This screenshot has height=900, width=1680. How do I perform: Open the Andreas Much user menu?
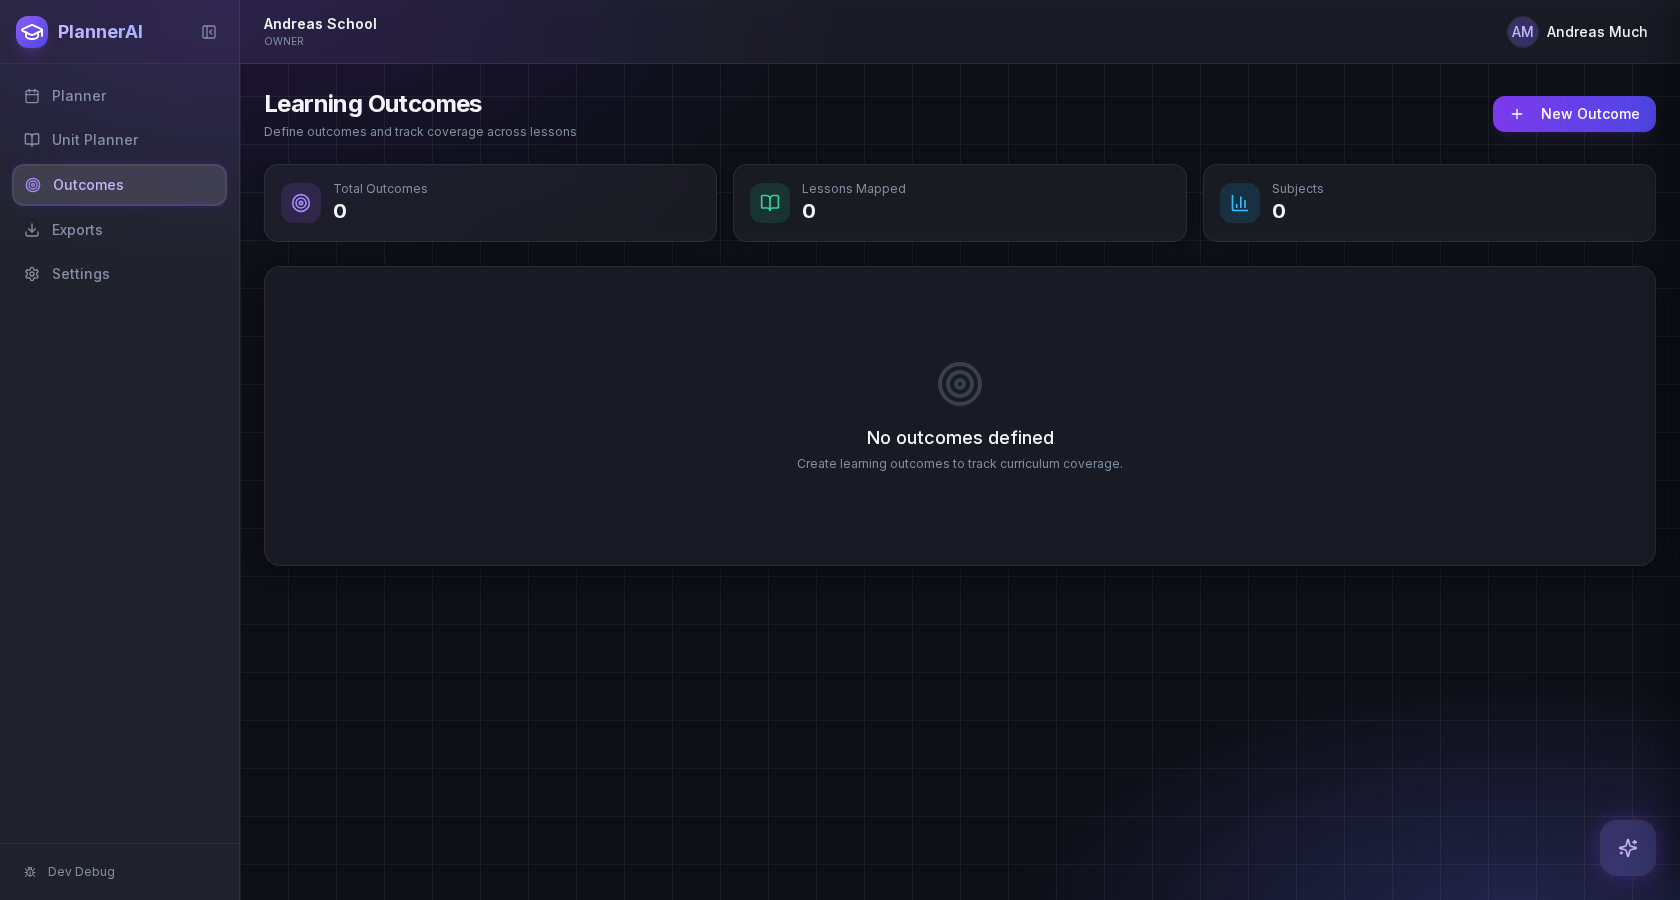(x=1596, y=32)
